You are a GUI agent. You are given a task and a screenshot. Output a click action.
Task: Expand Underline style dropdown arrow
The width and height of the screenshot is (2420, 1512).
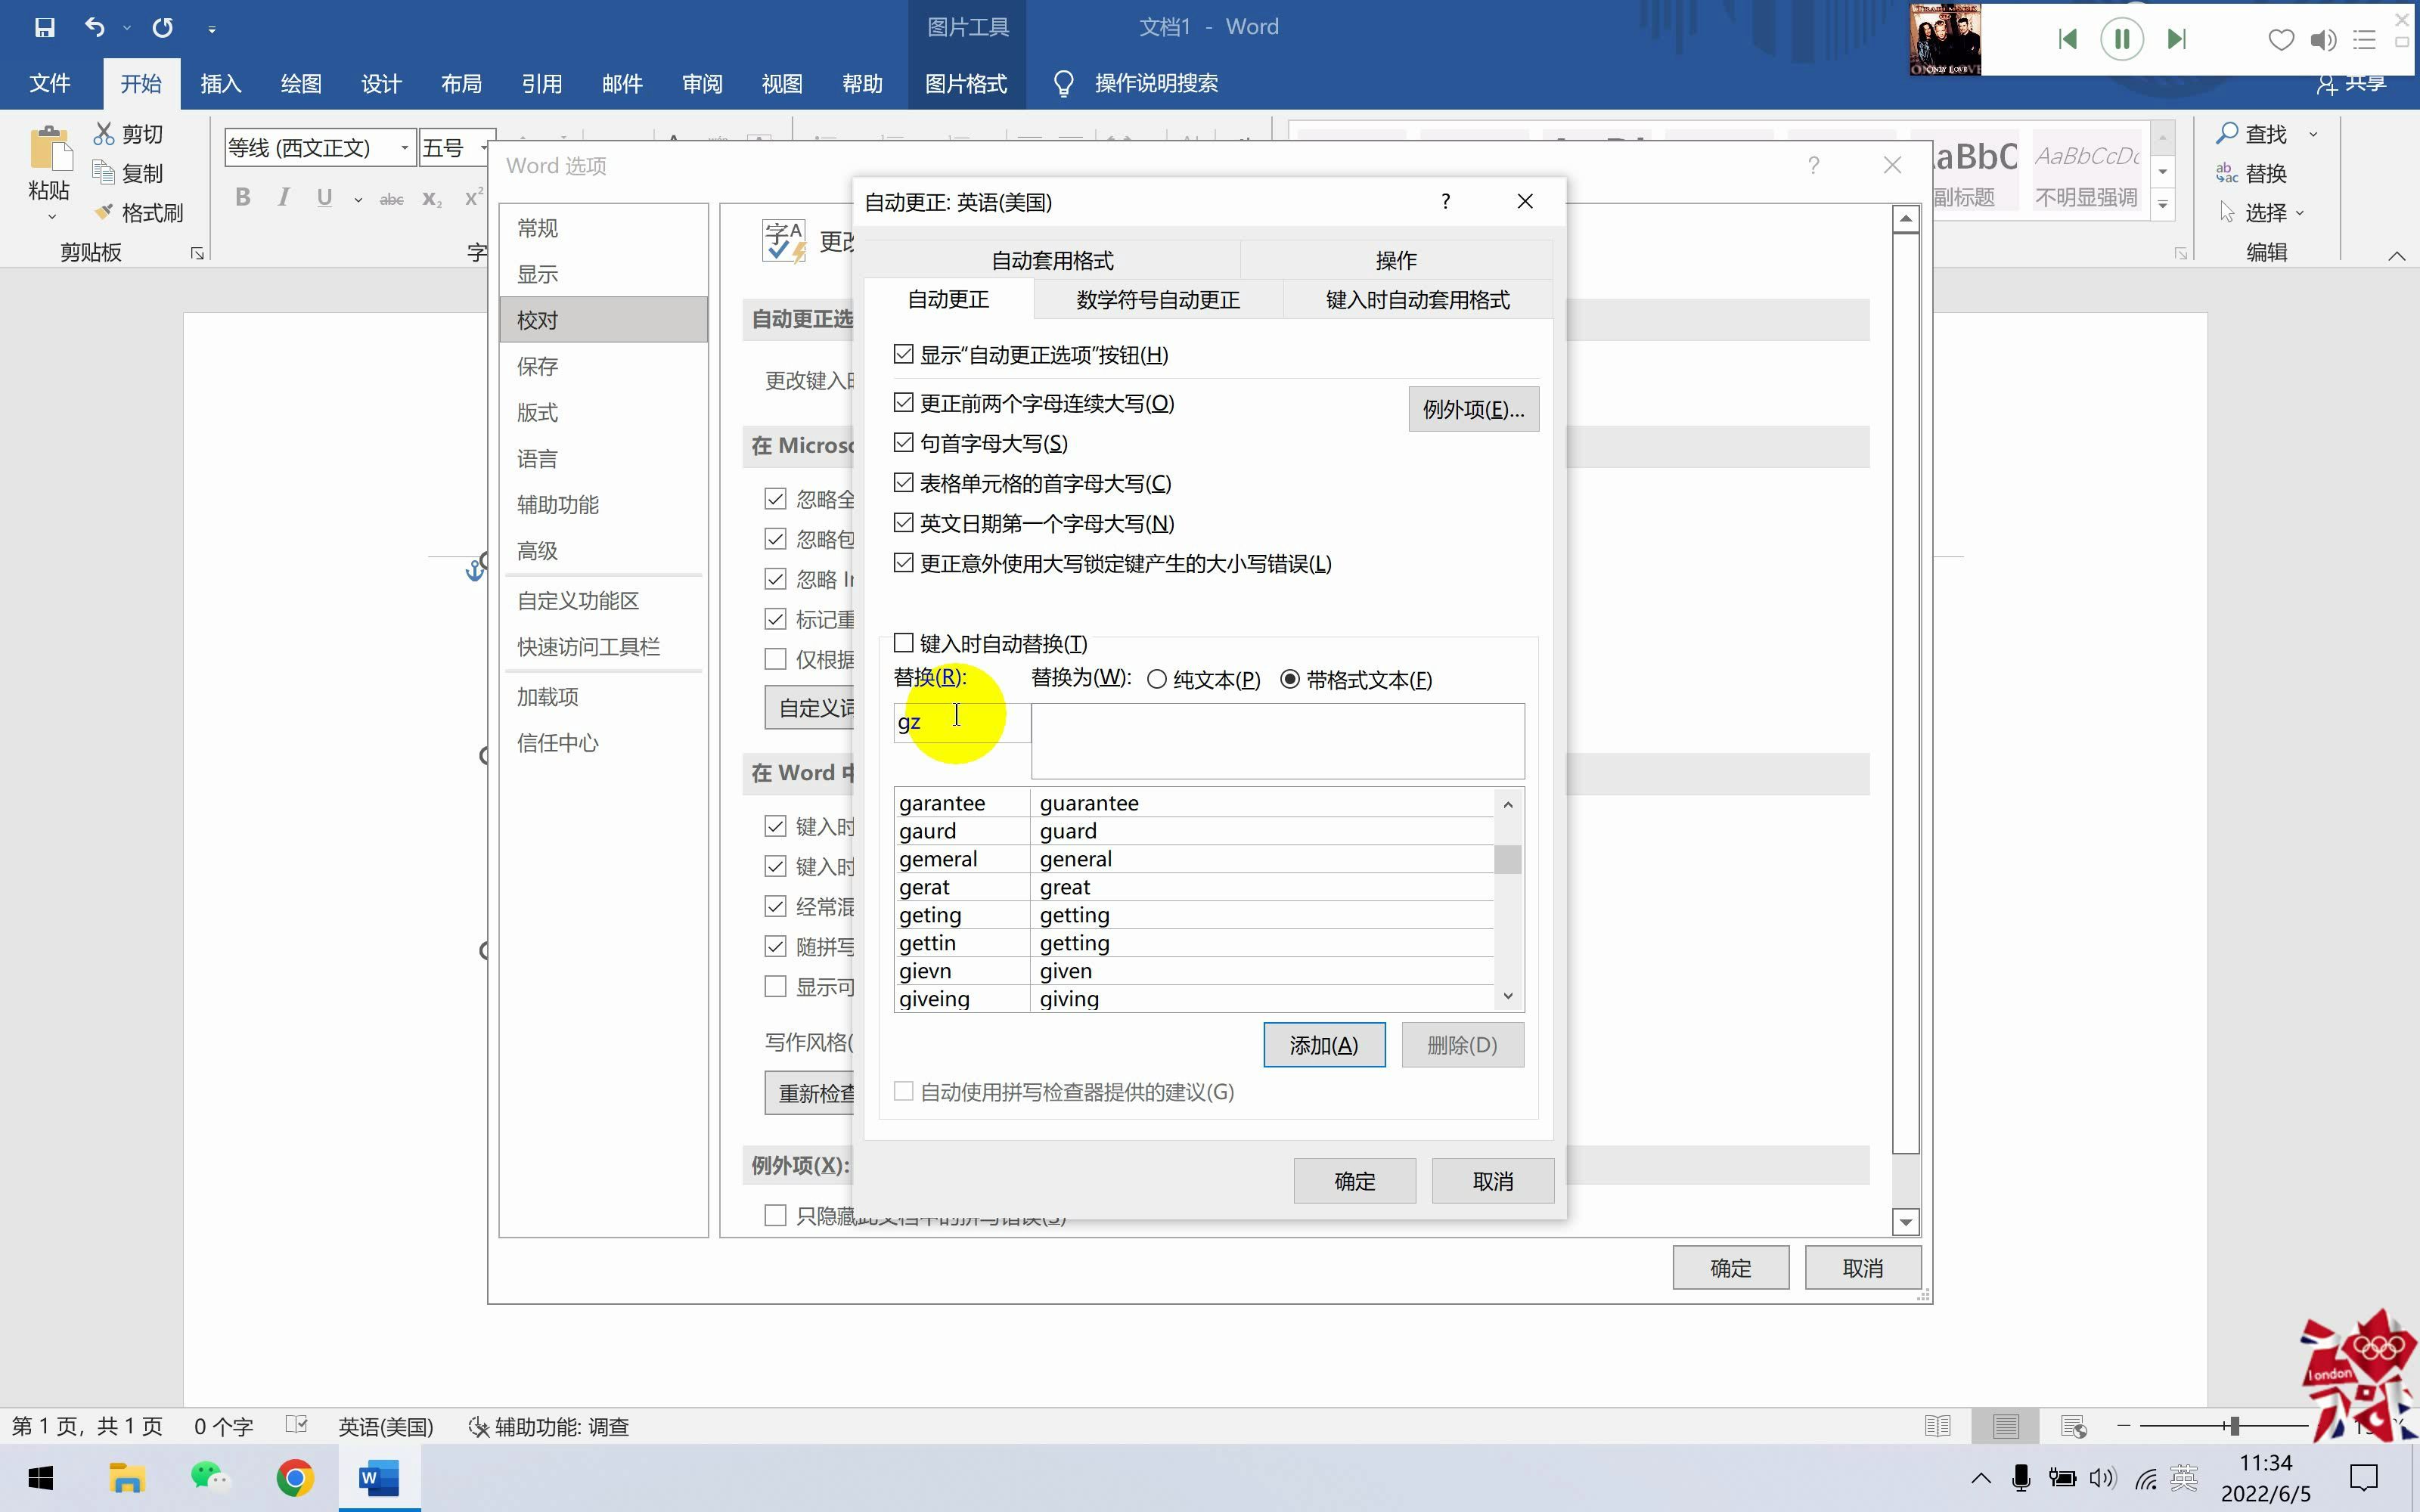click(x=358, y=199)
